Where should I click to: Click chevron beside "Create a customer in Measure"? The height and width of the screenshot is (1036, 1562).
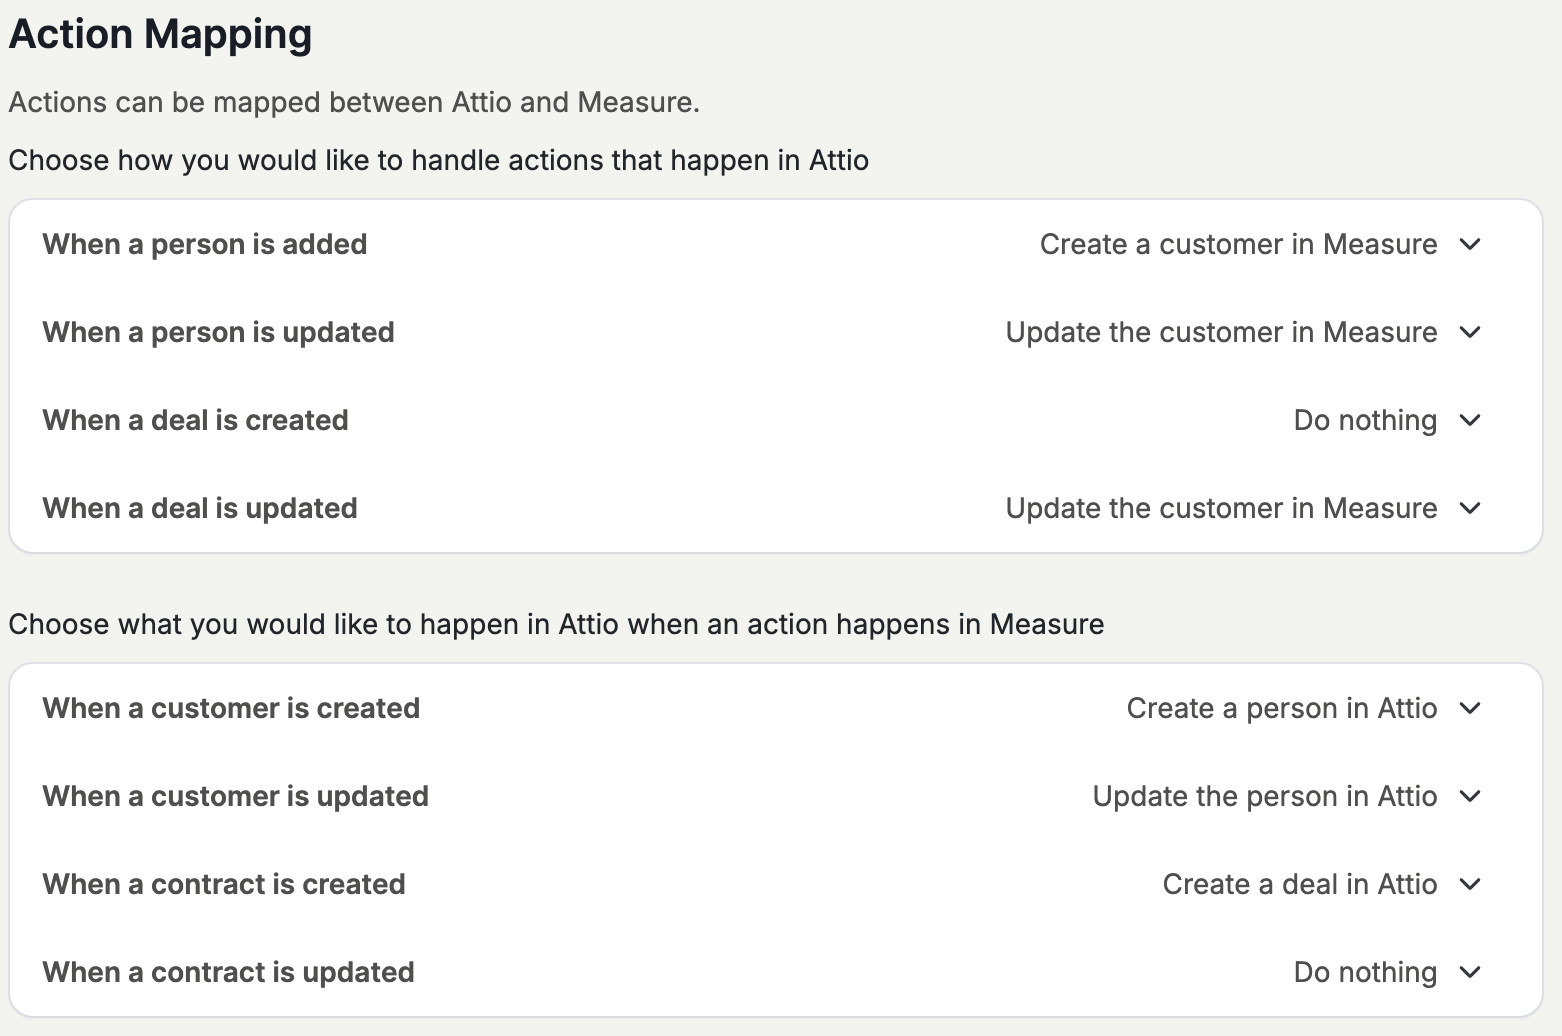tap(1470, 245)
